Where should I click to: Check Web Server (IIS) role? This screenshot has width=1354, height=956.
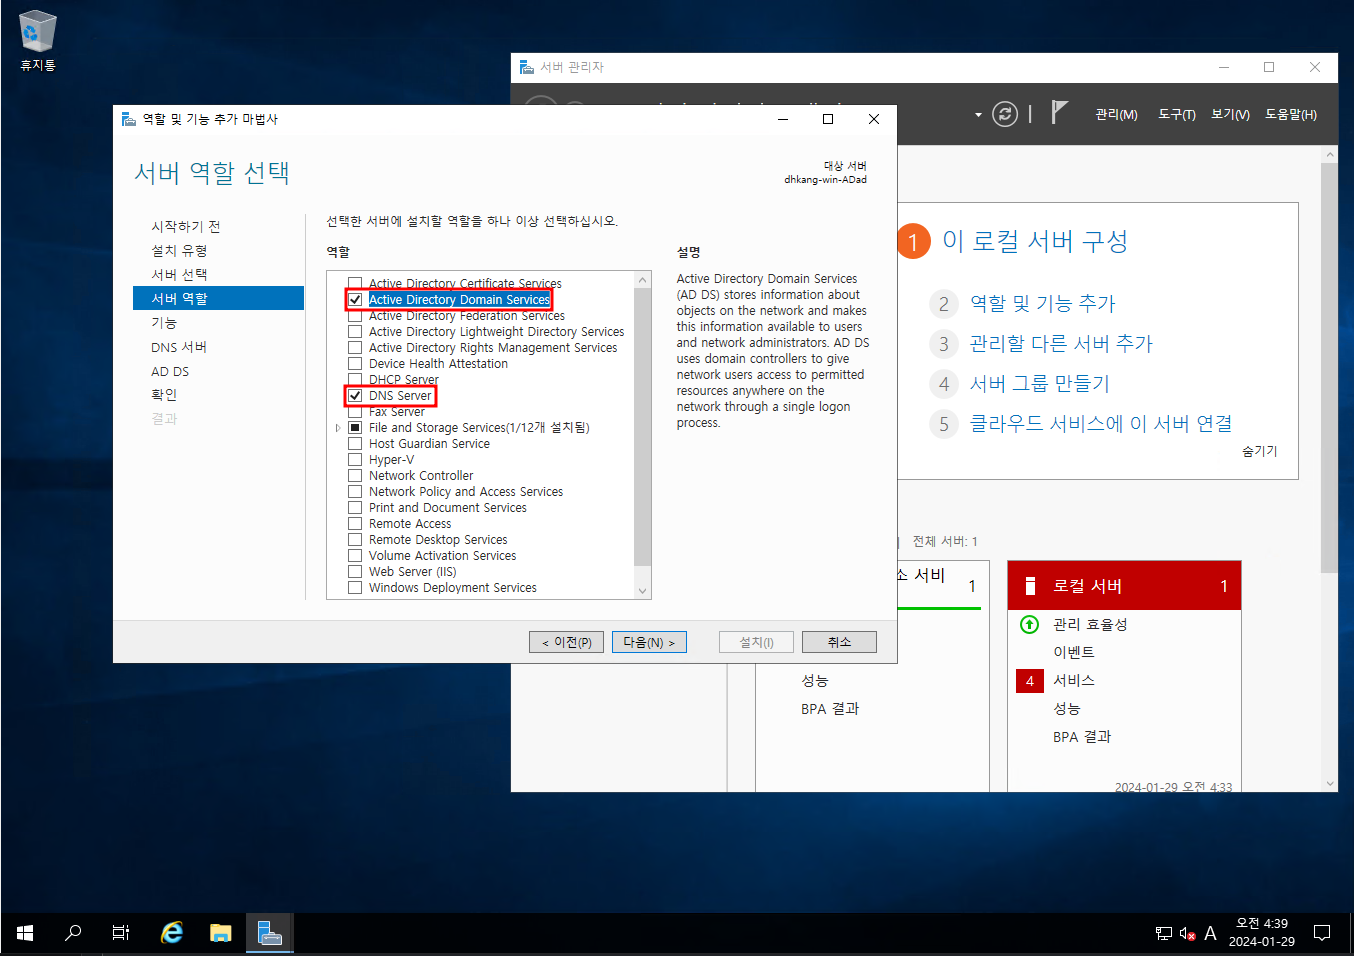click(x=355, y=571)
